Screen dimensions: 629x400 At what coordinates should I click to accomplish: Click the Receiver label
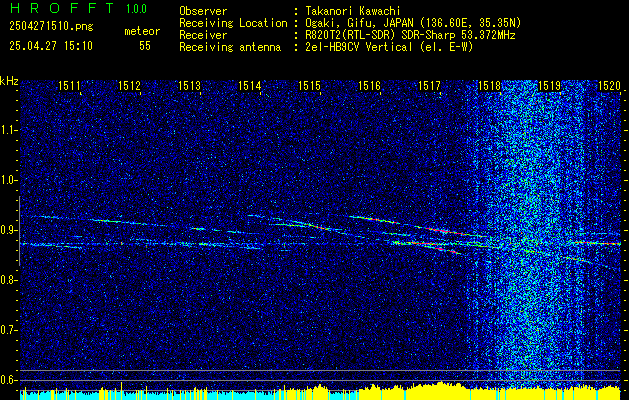(x=203, y=35)
